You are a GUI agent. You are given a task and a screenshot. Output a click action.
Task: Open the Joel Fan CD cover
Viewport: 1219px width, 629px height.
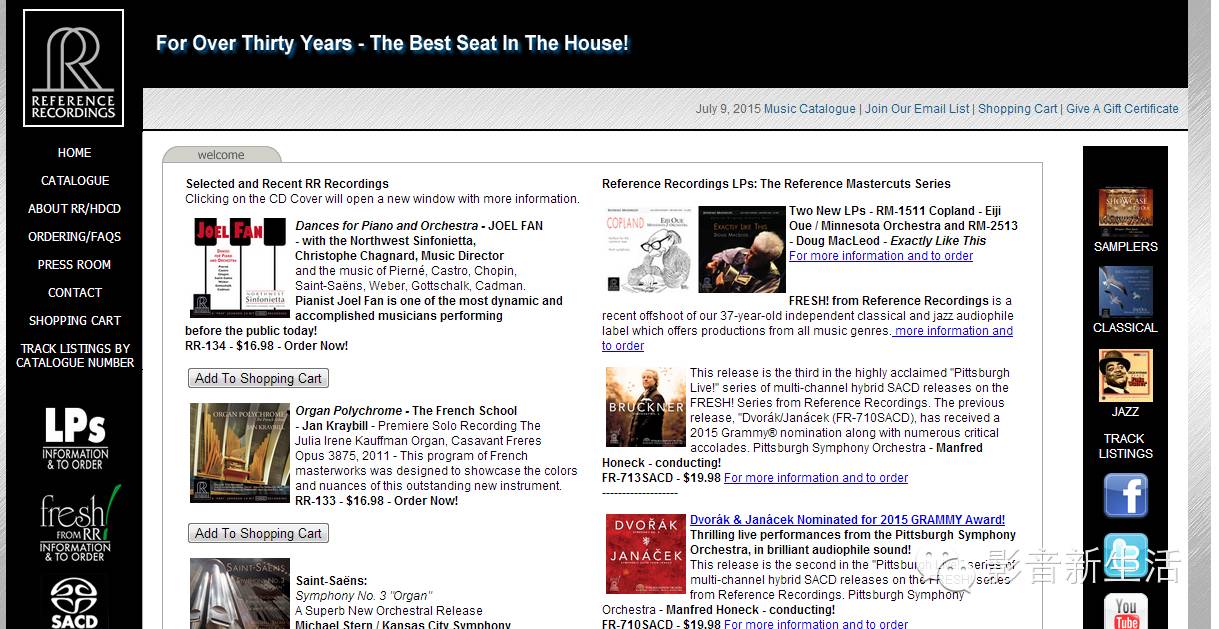tap(240, 268)
